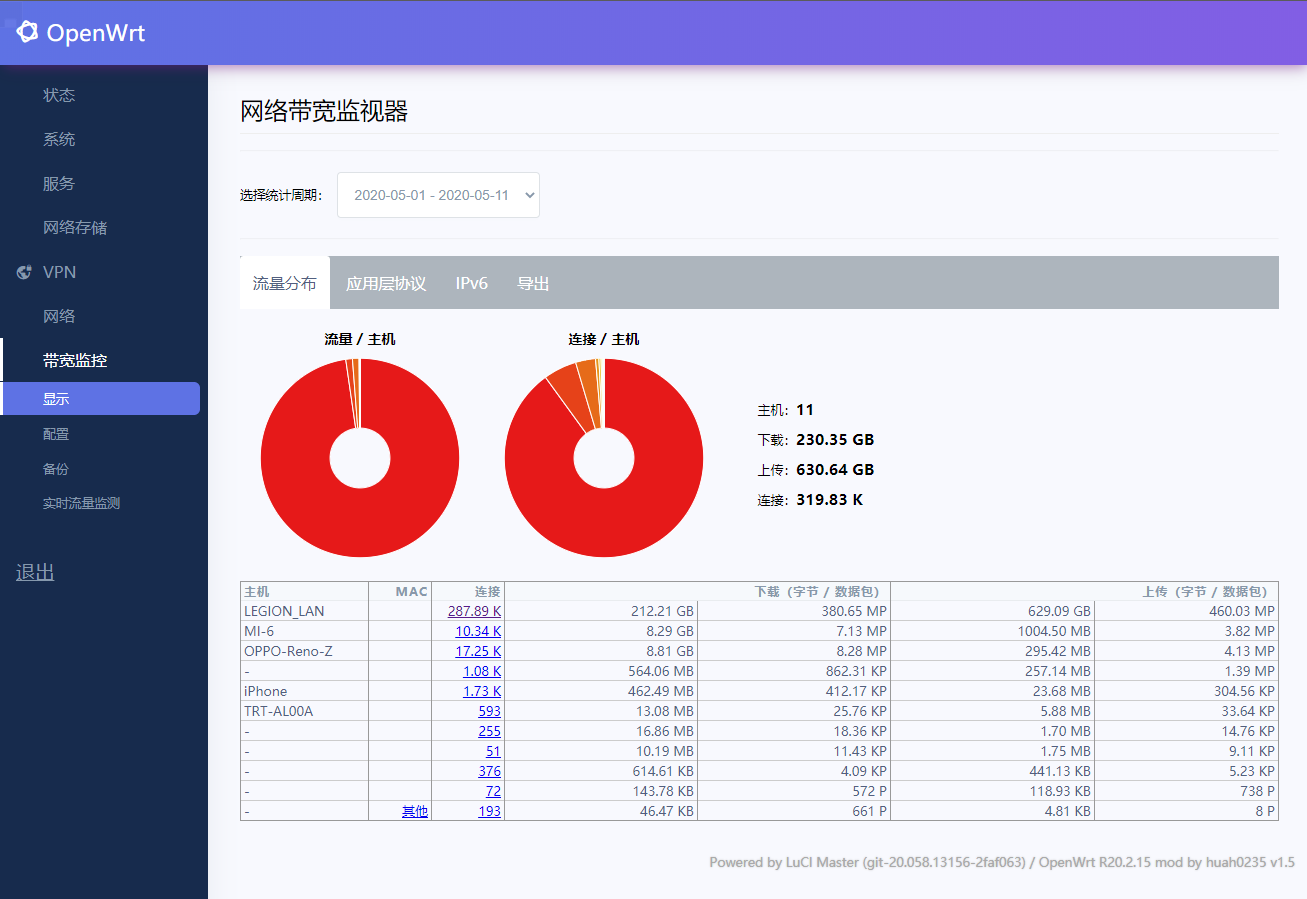Open the 实时流量监测 submenu item
Viewport: 1307px width, 899px height.
pos(81,503)
